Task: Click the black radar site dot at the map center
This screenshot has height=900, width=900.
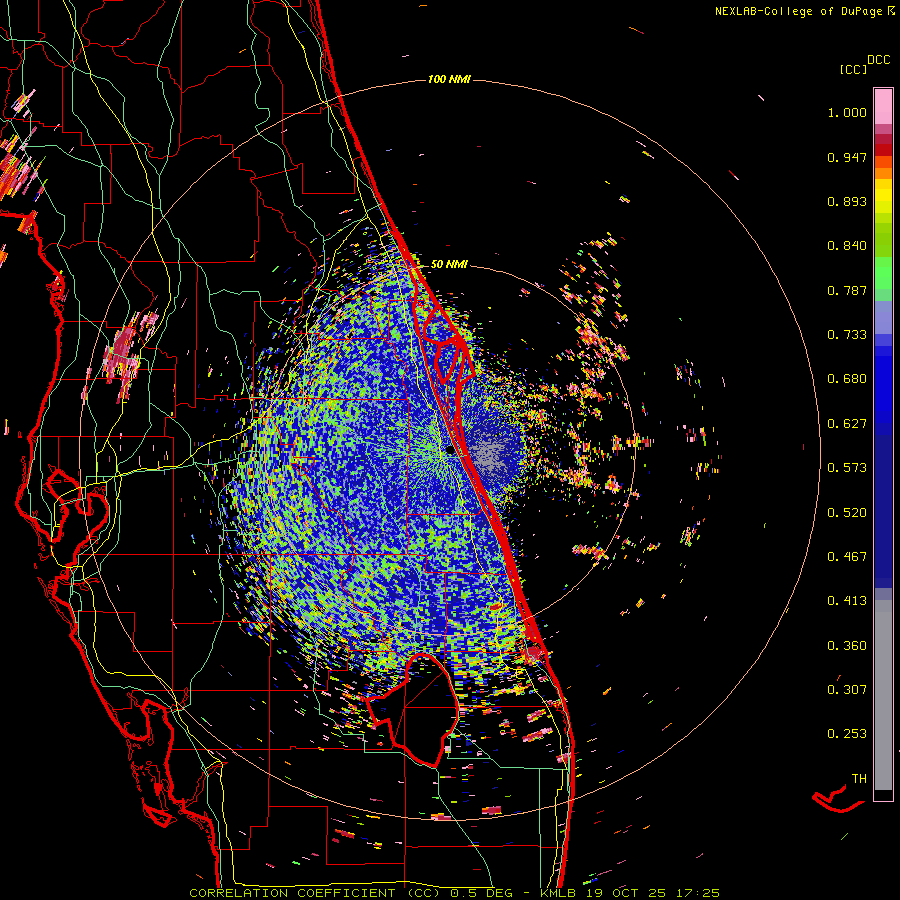Action: click(x=450, y=451)
